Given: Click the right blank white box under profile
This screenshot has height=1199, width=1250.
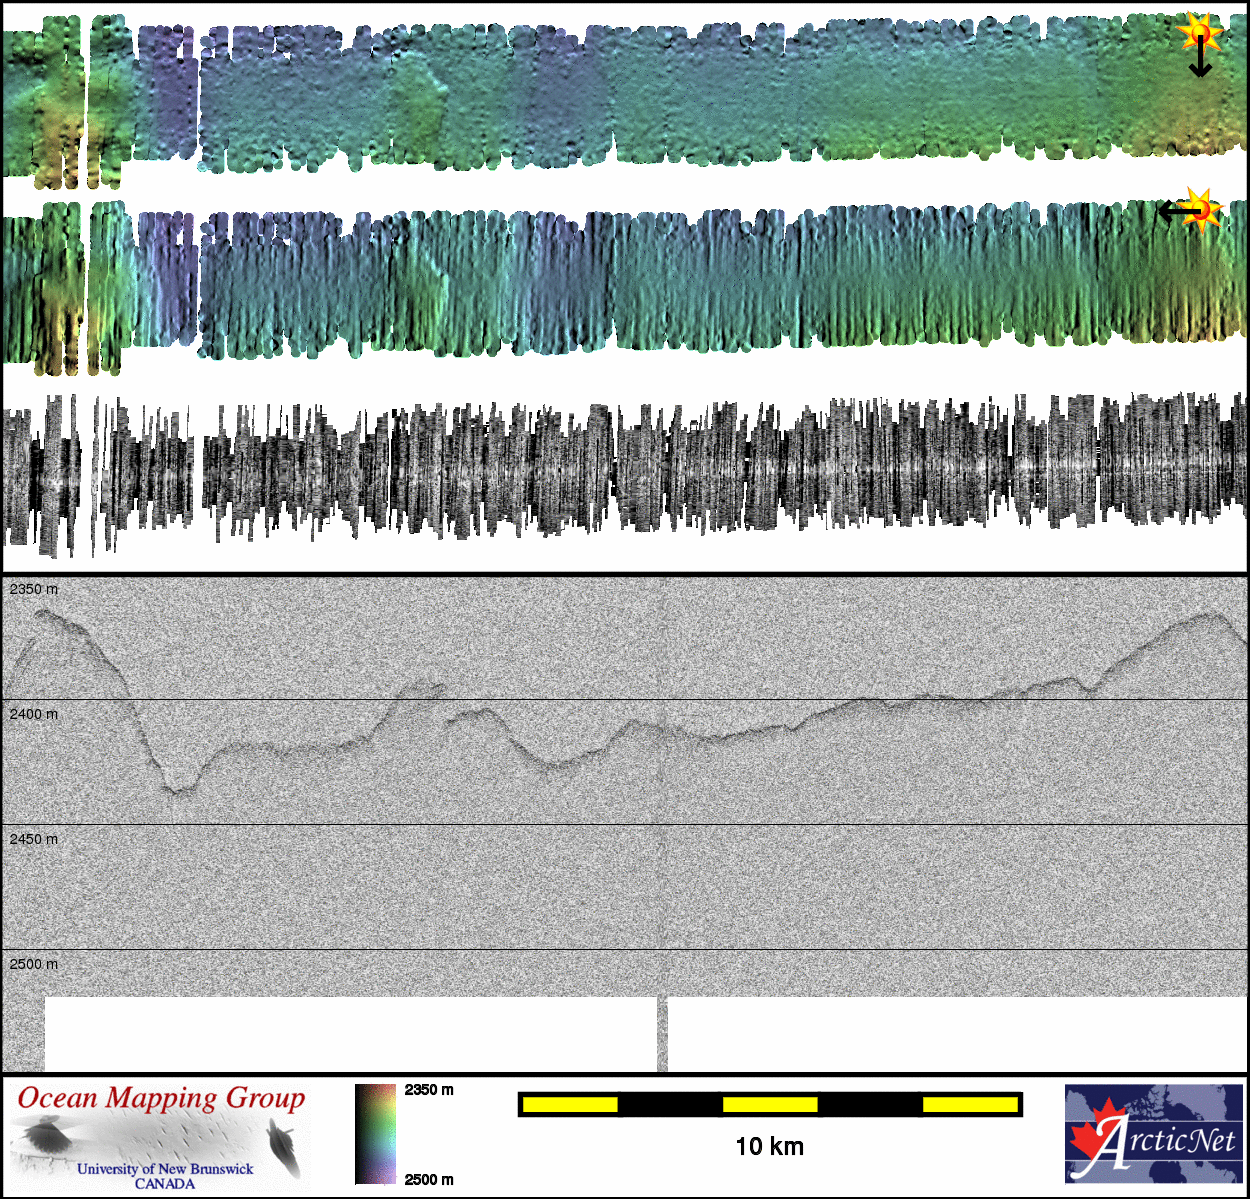Looking at the screenshot, I should [x=957, y=1033].
